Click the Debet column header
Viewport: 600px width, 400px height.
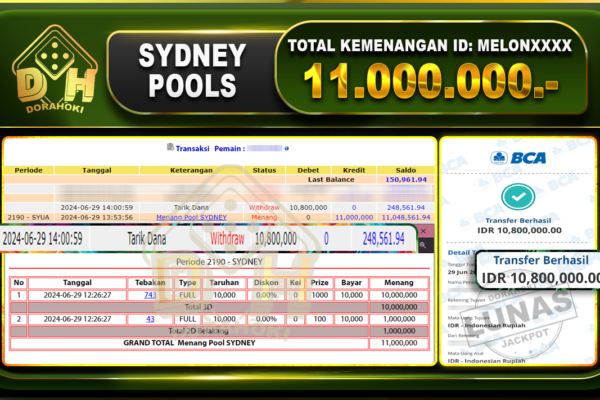(308, 170)
